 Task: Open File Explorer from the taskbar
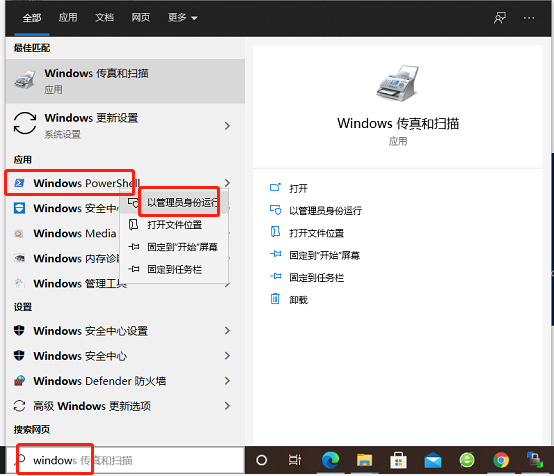(364, 460)
